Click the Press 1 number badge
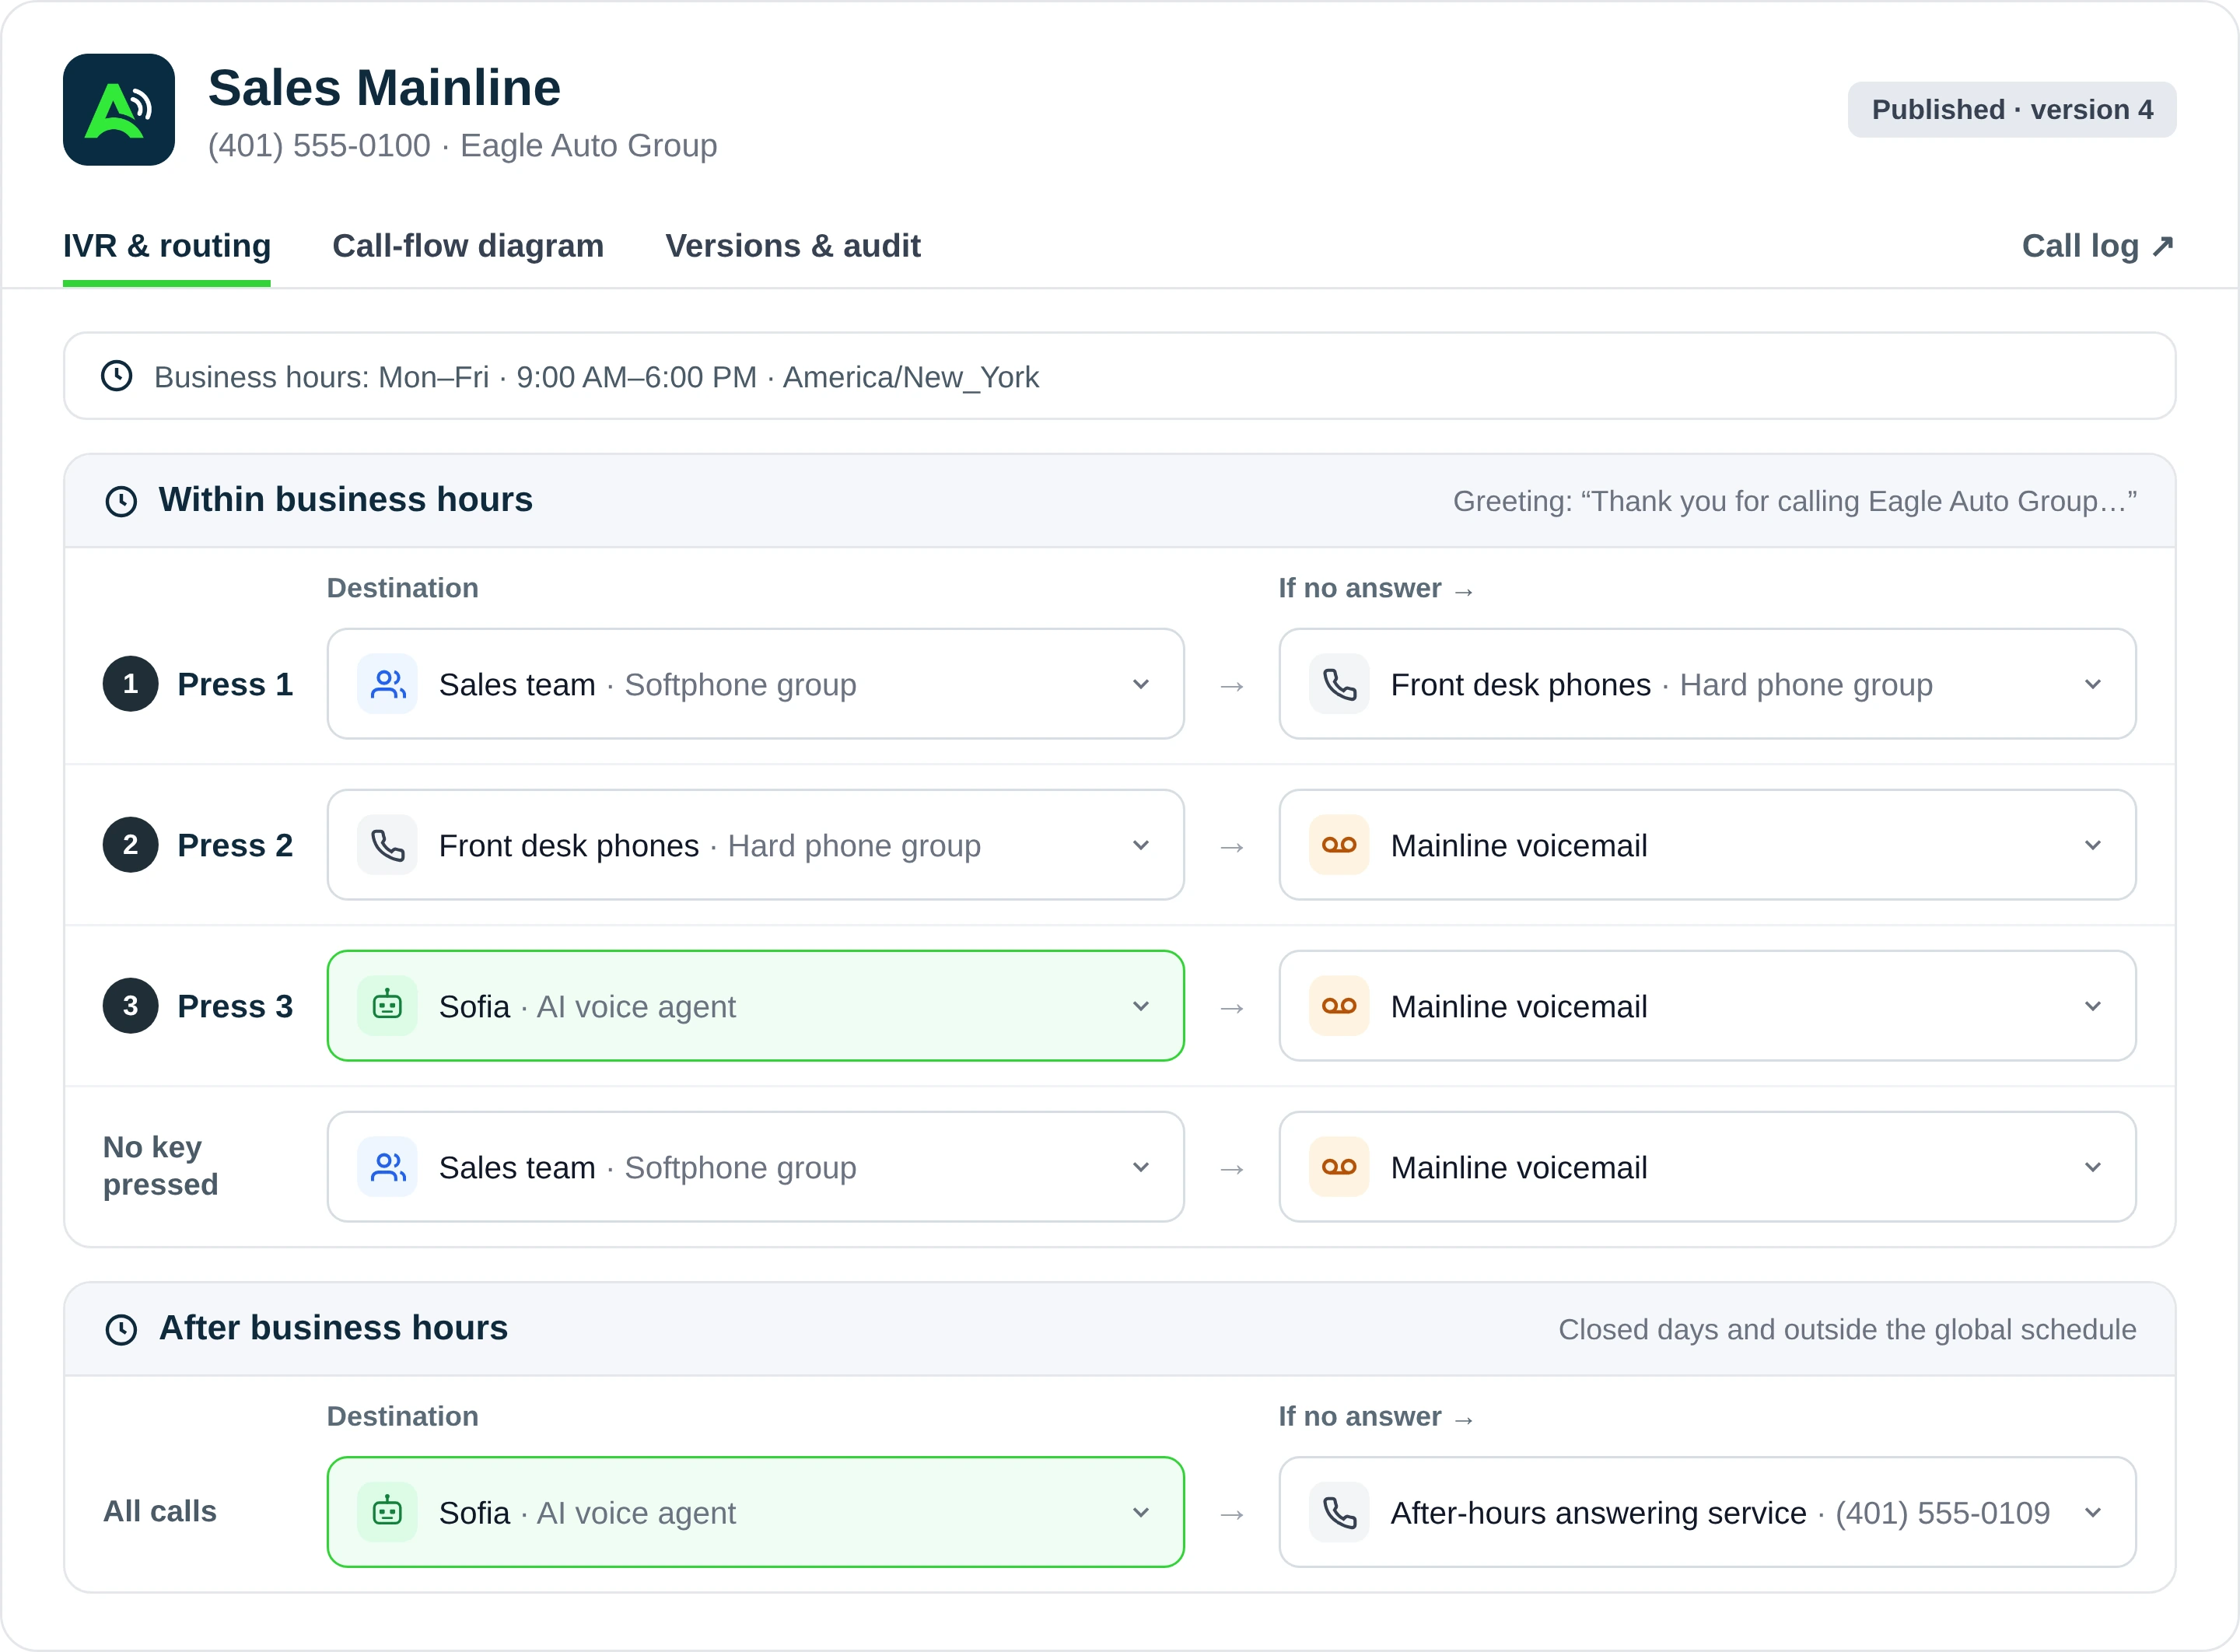This screenshot has height=1652, width=2240. [x=131, y=684]
